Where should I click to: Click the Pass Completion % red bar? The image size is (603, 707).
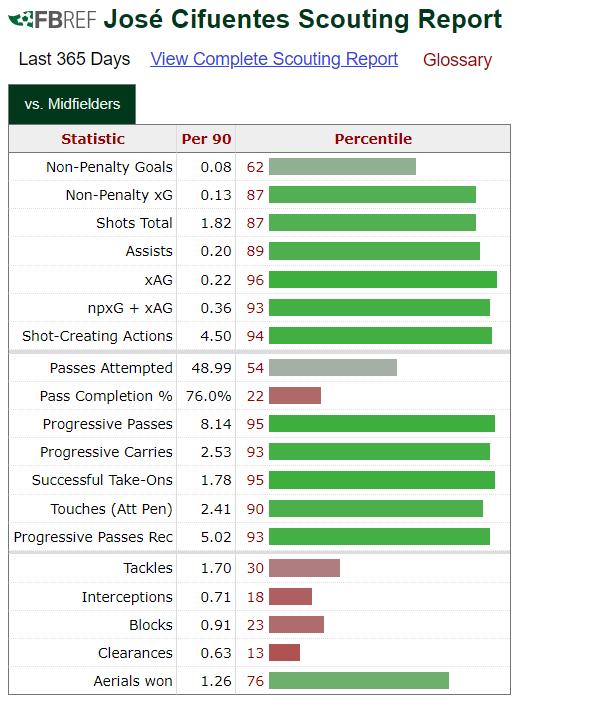[295, 396]
